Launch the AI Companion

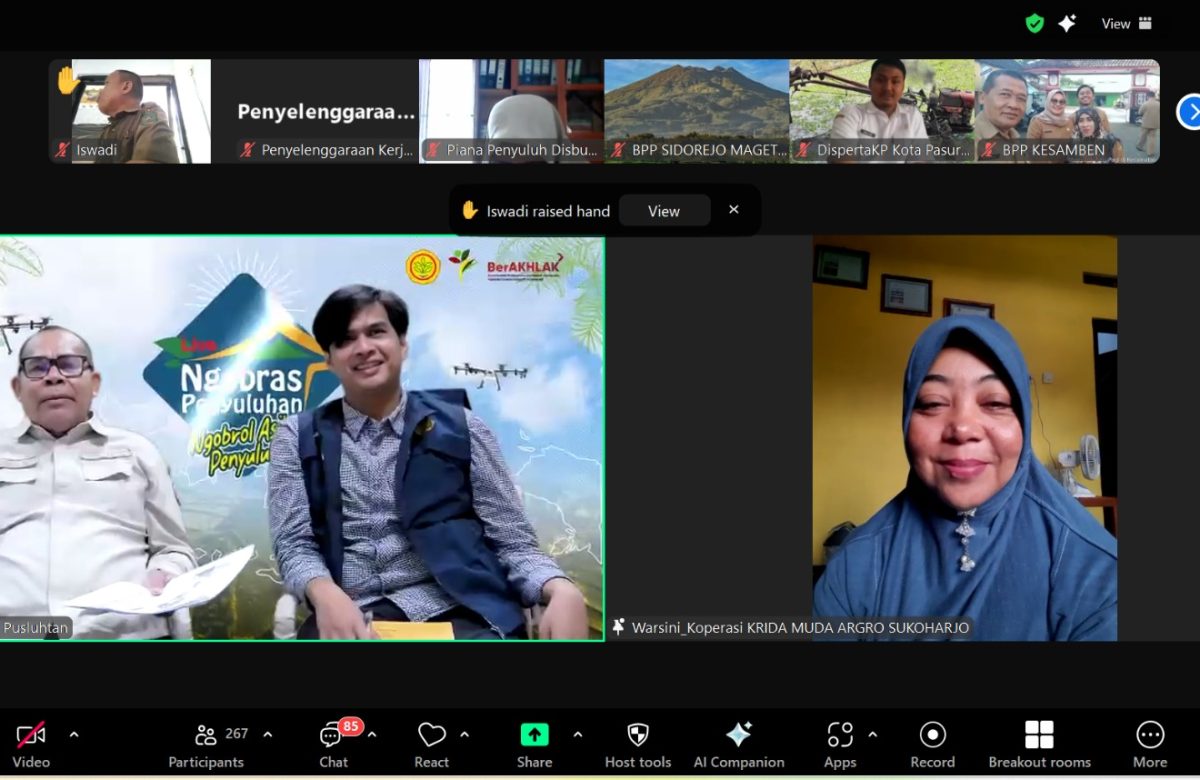coord(739,745)
